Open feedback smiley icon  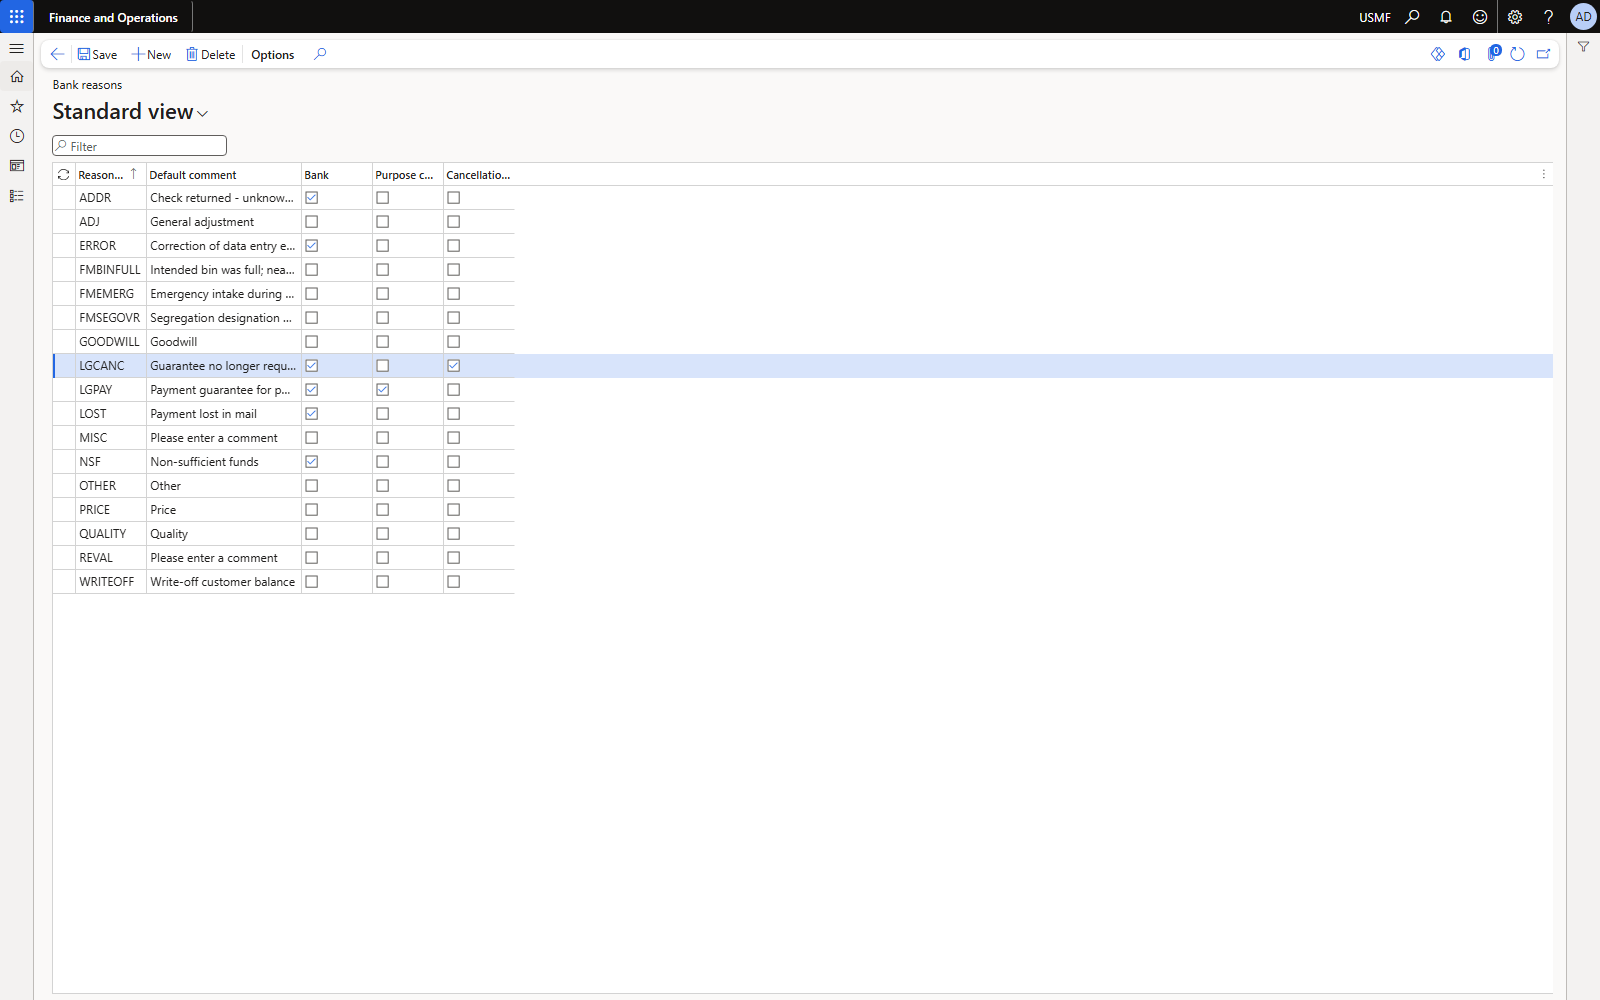1480,17
